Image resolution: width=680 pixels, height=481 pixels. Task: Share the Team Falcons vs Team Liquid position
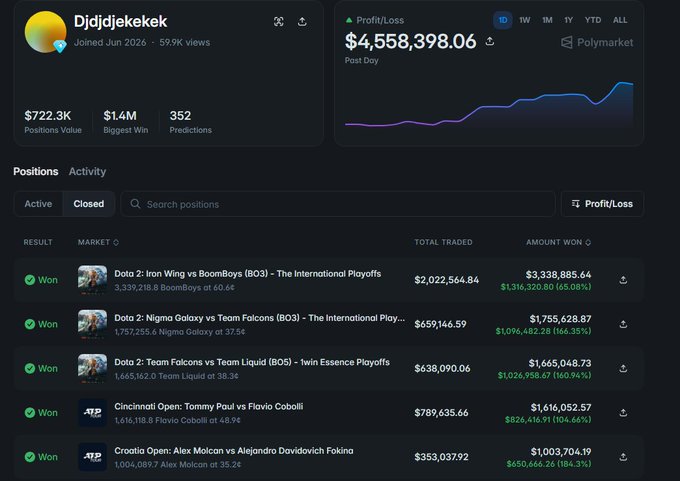[623, 369]
